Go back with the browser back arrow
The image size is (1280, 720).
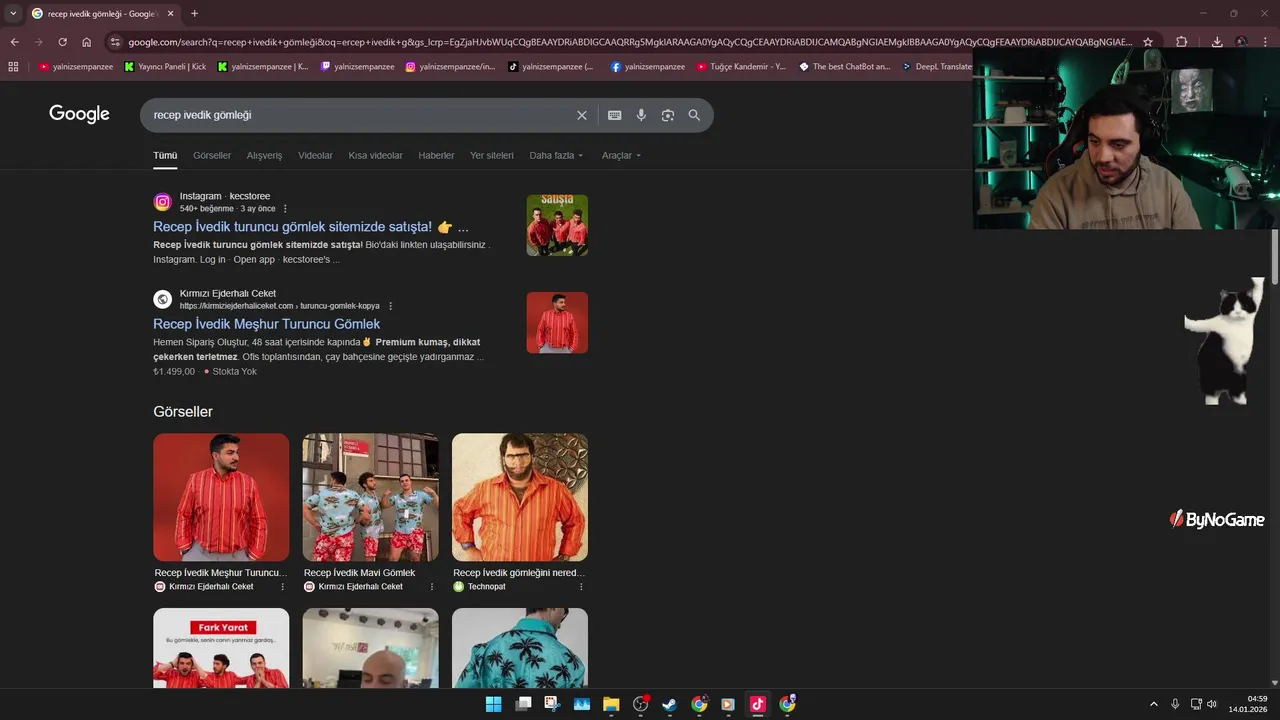coord(14,42)
